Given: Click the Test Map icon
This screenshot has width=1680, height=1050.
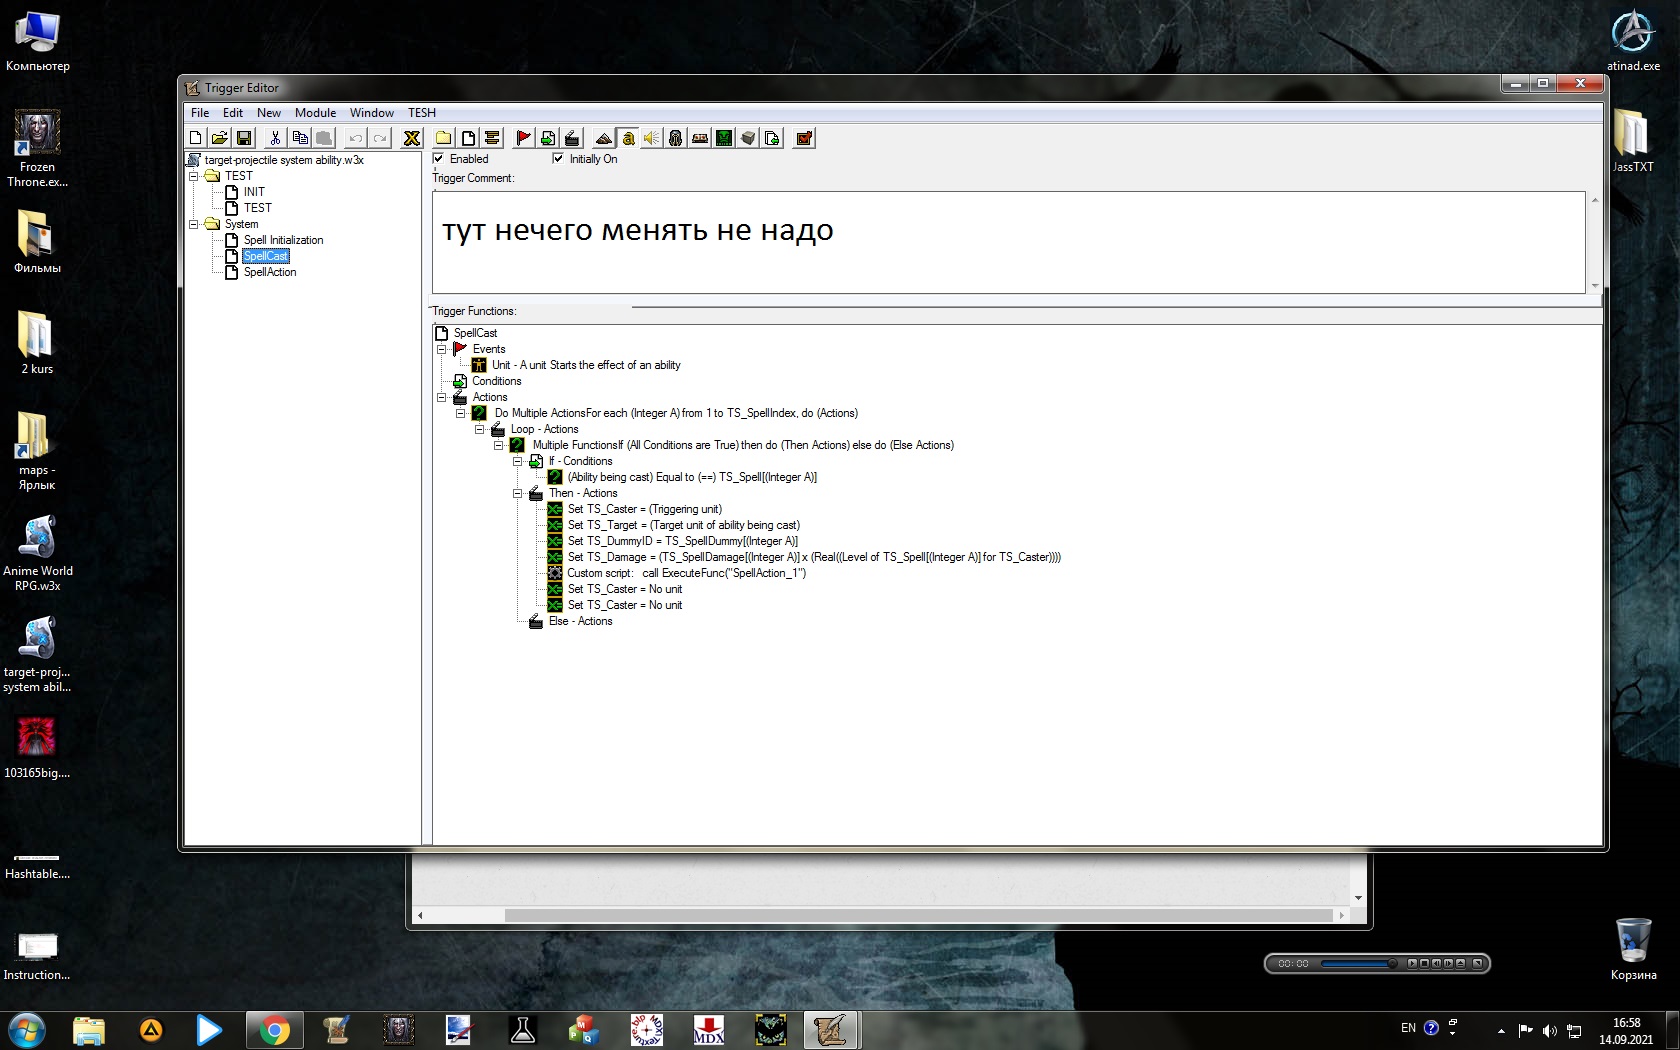Looking at the screenshot, I should tap(803, 138).
